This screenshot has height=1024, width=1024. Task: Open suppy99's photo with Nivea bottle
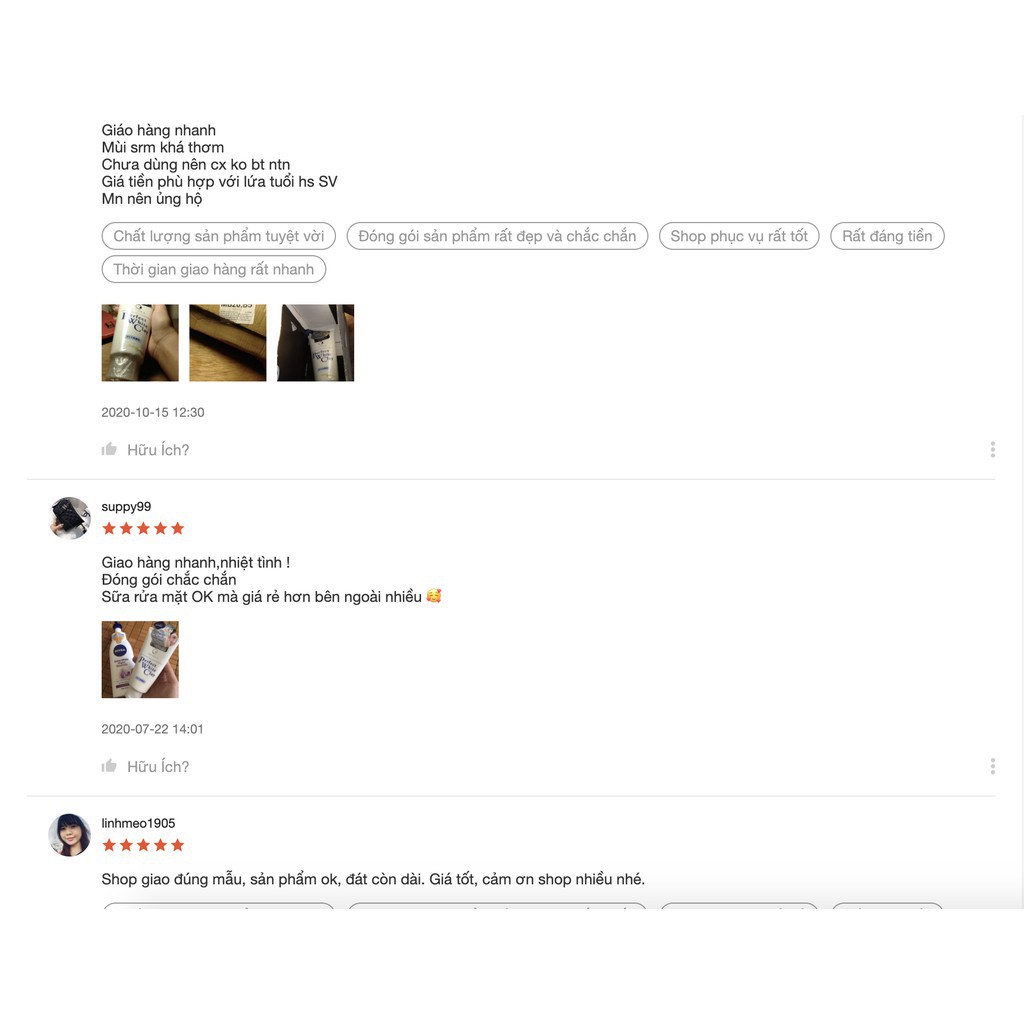(140, 660)
